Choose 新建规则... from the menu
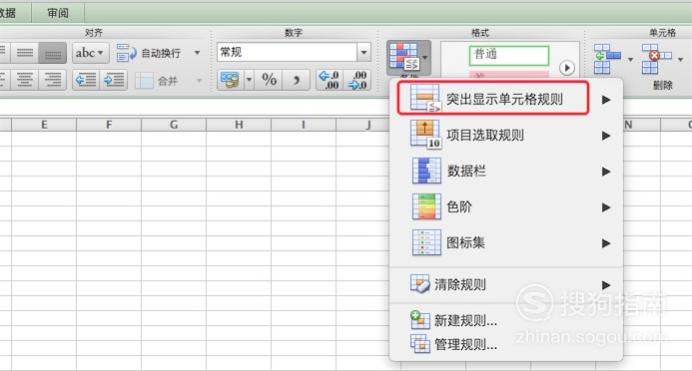 point(465,321)
